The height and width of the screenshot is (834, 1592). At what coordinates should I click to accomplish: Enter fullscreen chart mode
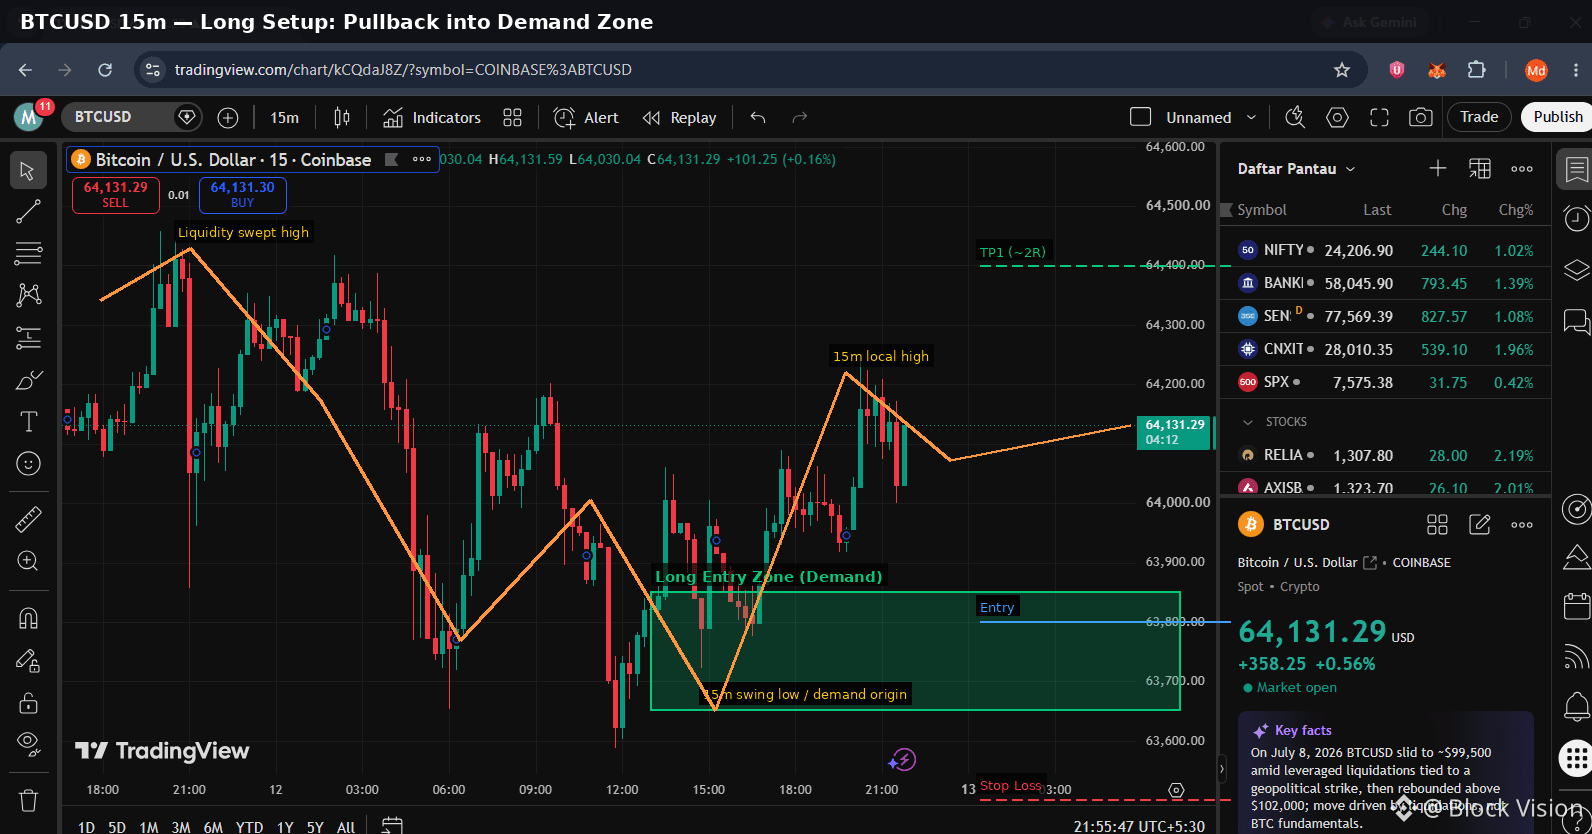pyautogui.click(x=1379, y=117)
